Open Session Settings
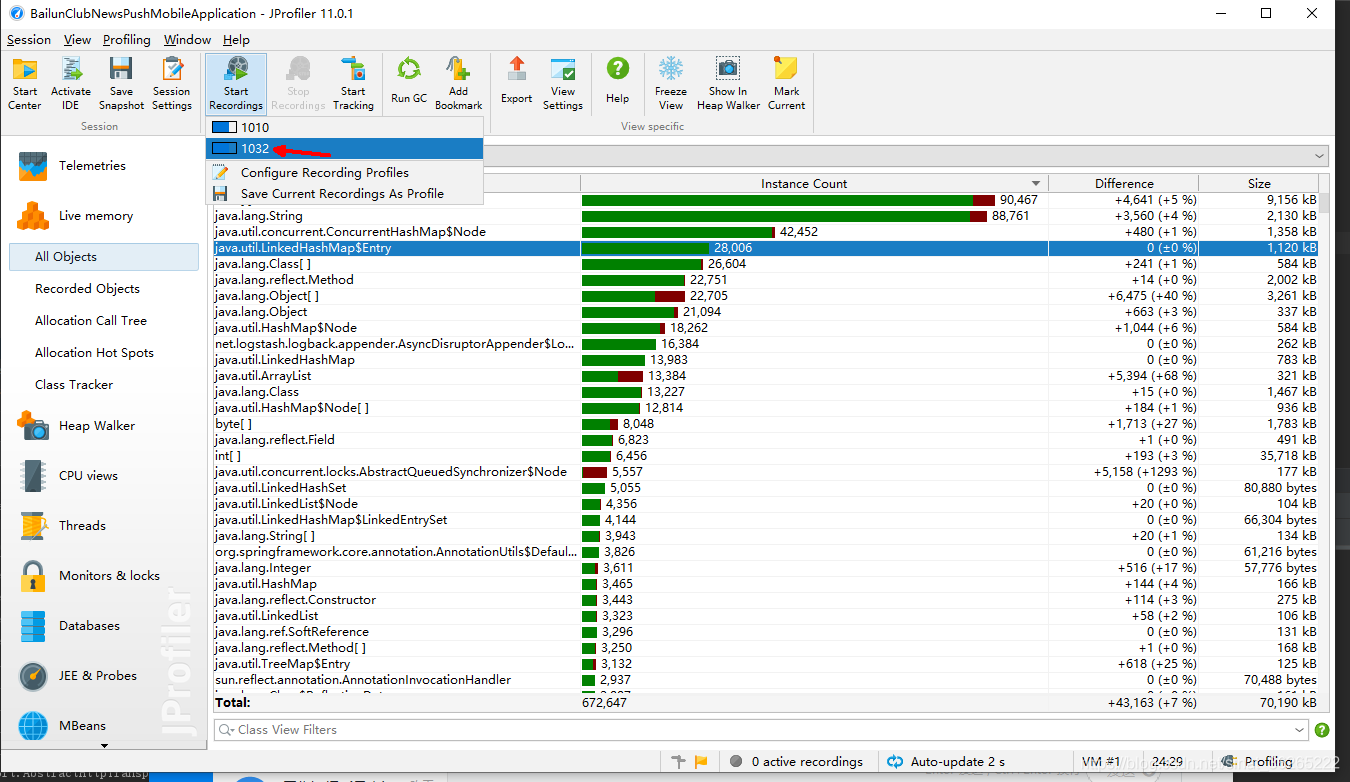The image size is (1350, 782). [x=172, y=83]
